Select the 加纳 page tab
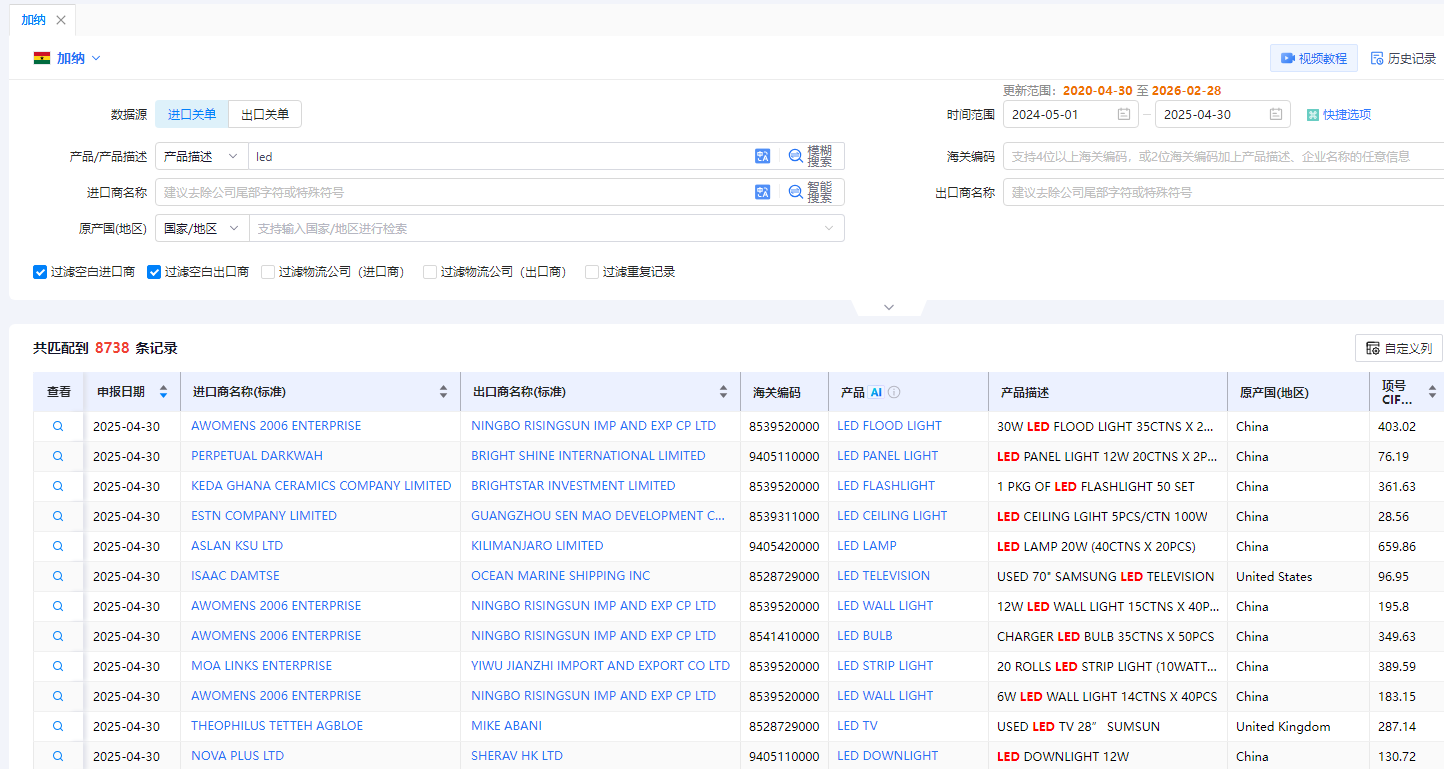The height and width of the screenshot is (769, 1444). click(33, 20)
